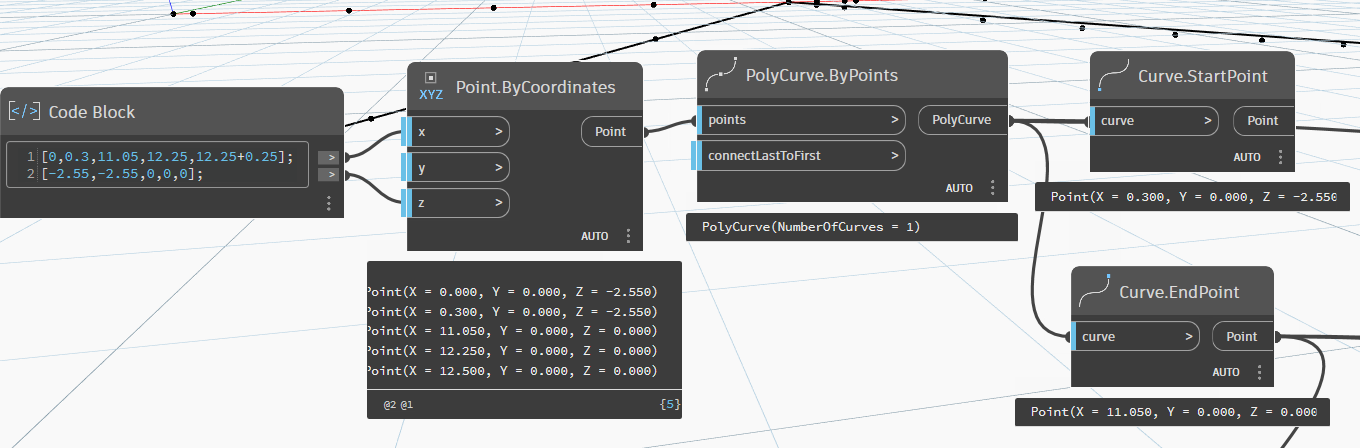Open Curve.EndPoint three-dot options menu

coord(1260,372)
